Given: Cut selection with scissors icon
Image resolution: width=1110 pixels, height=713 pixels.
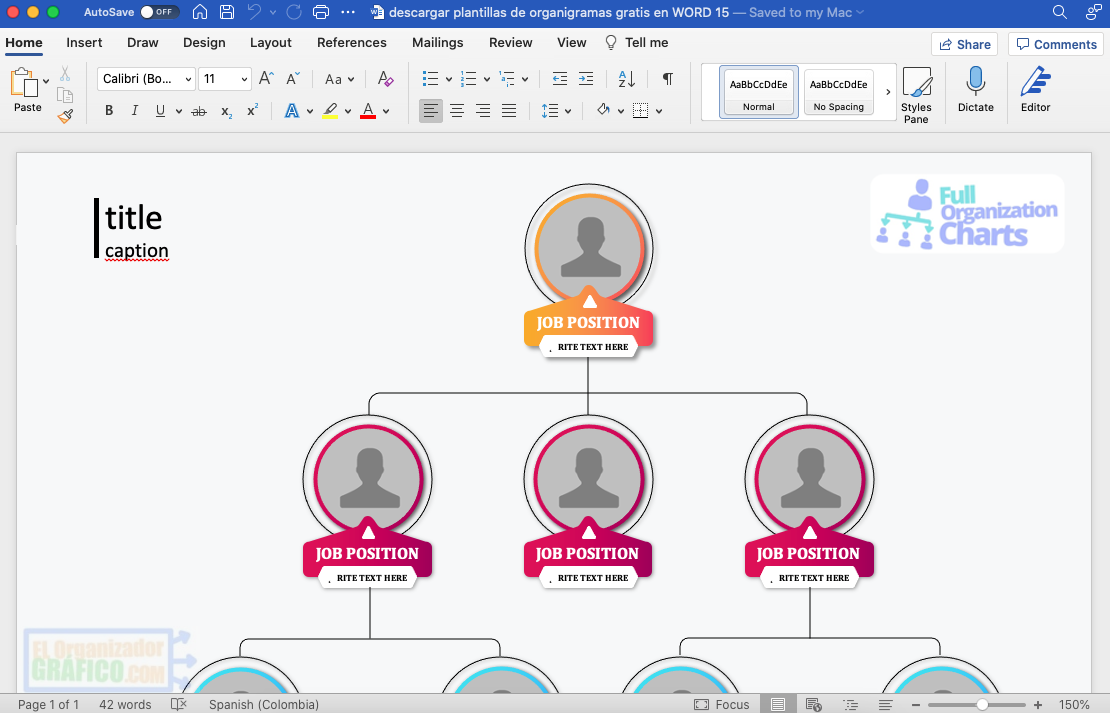Looking at the screenshot, I should pyautogui.click(x=65, y=74).
